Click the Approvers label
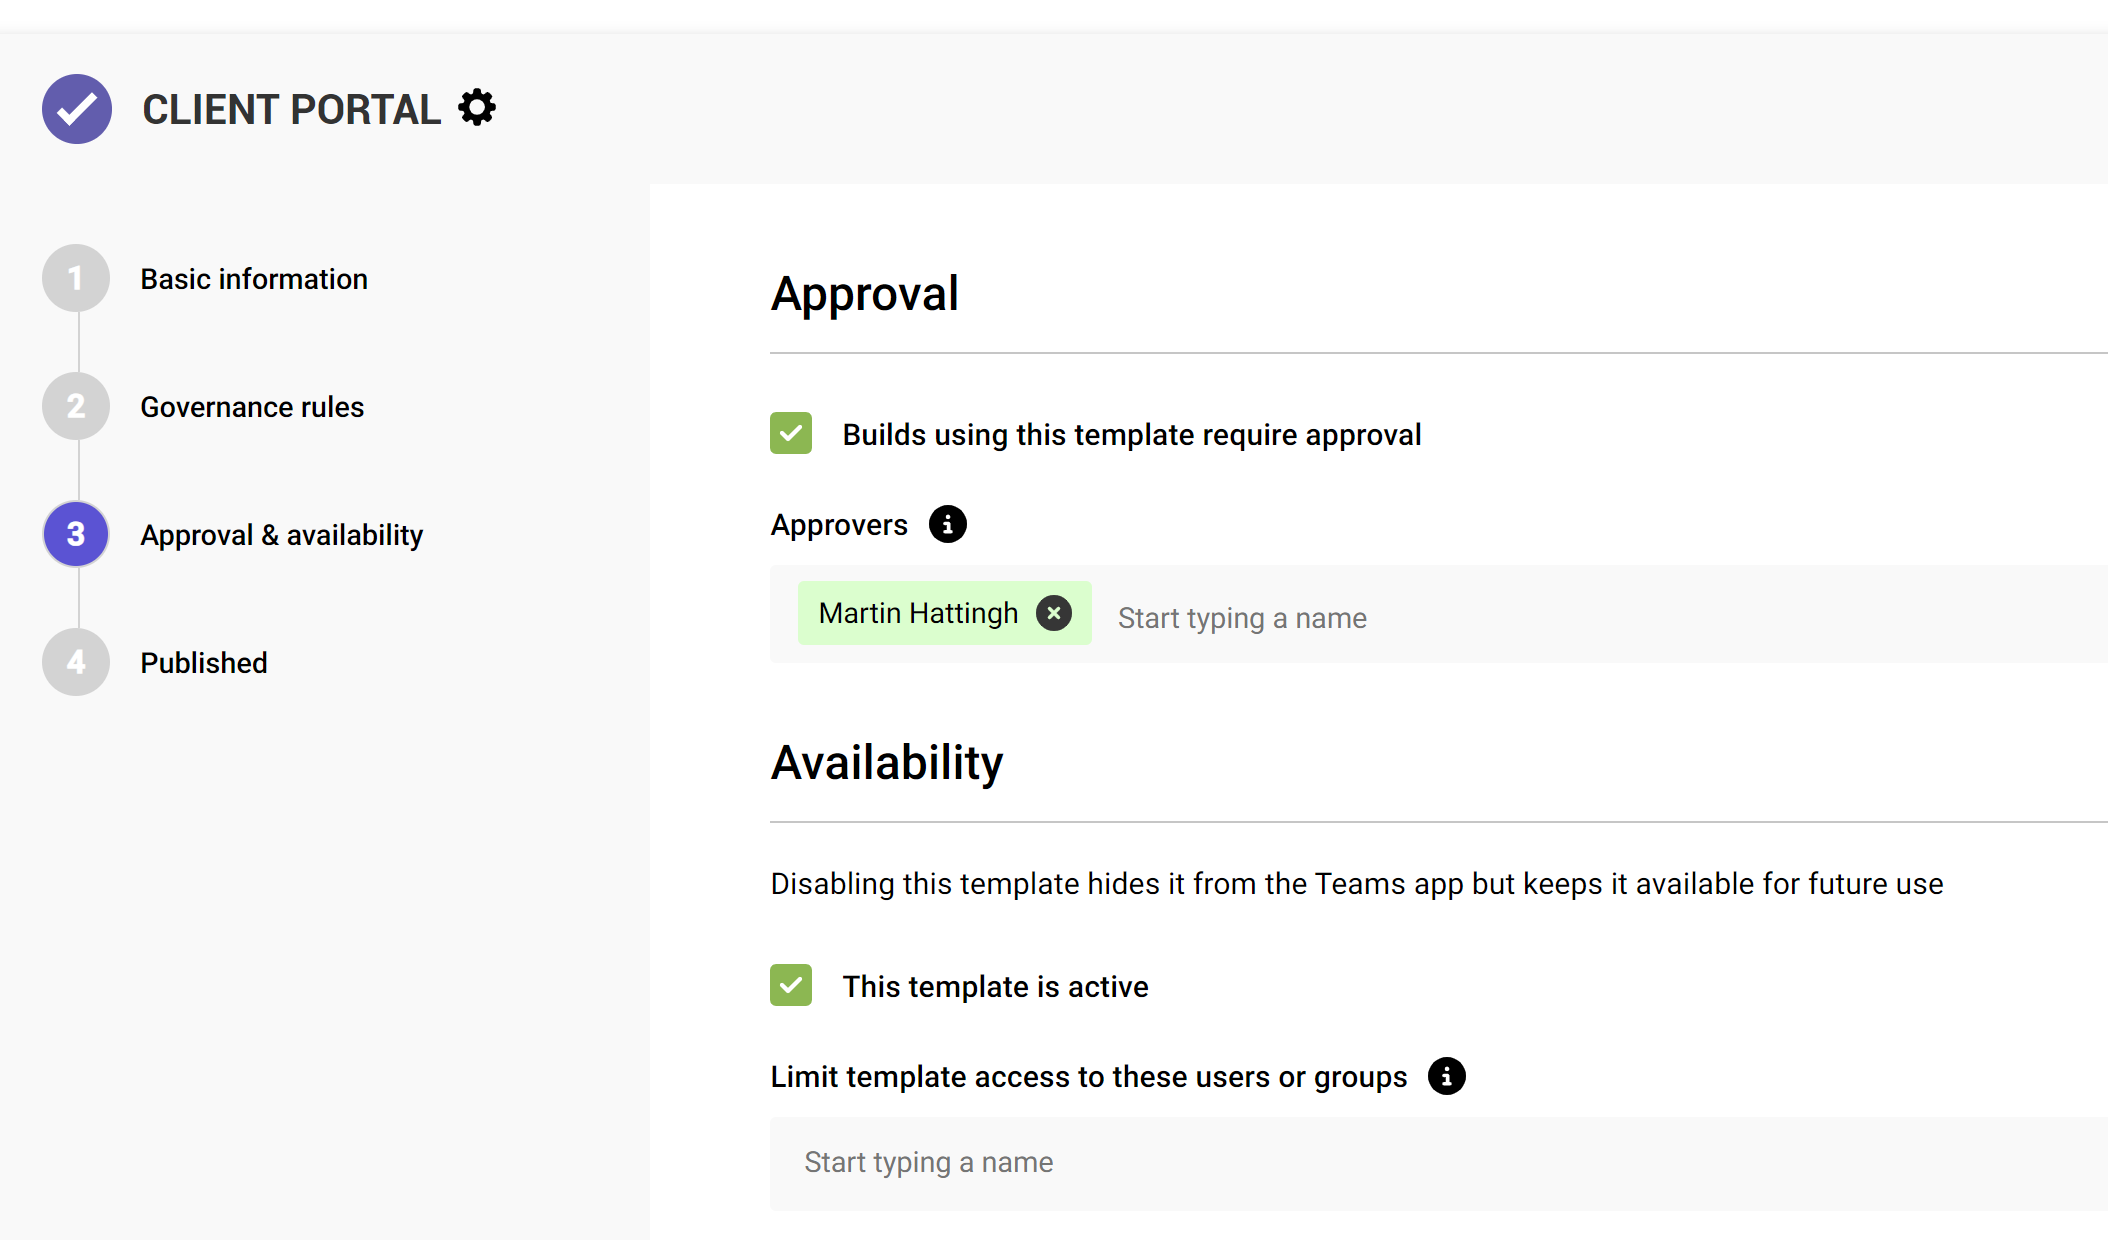Image resolution: width=2108 pixels, height=1240 pixels. point(839,525)
